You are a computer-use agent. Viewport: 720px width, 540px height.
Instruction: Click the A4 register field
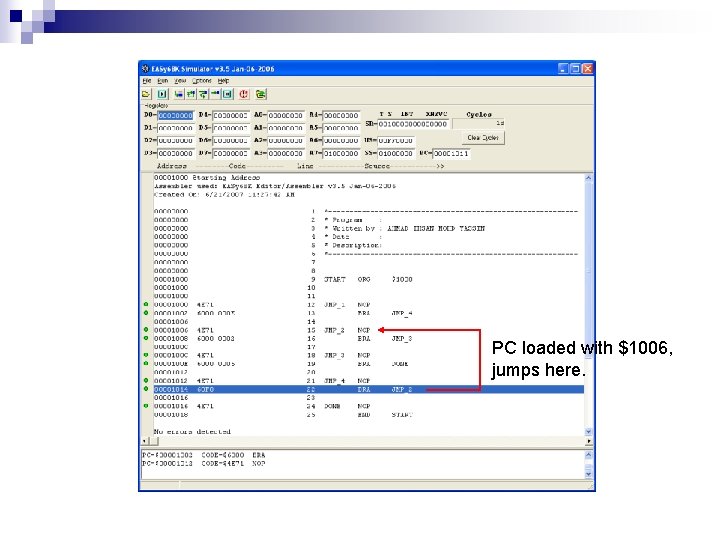pyautogui.click(x=341, y=116)
